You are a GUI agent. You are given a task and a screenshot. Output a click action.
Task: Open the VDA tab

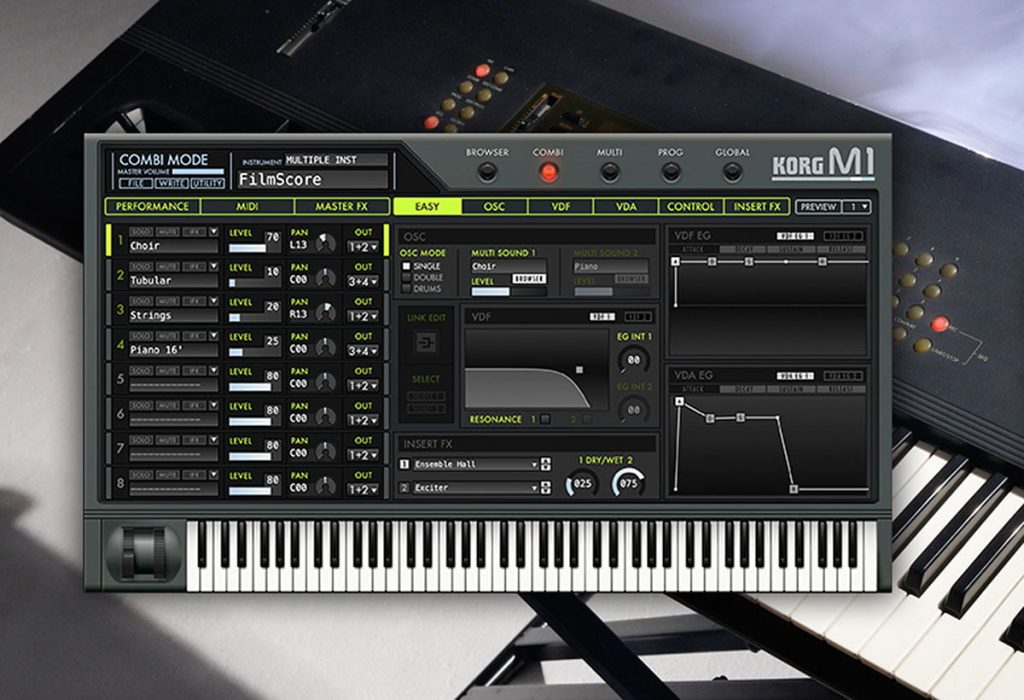[626, 206]
